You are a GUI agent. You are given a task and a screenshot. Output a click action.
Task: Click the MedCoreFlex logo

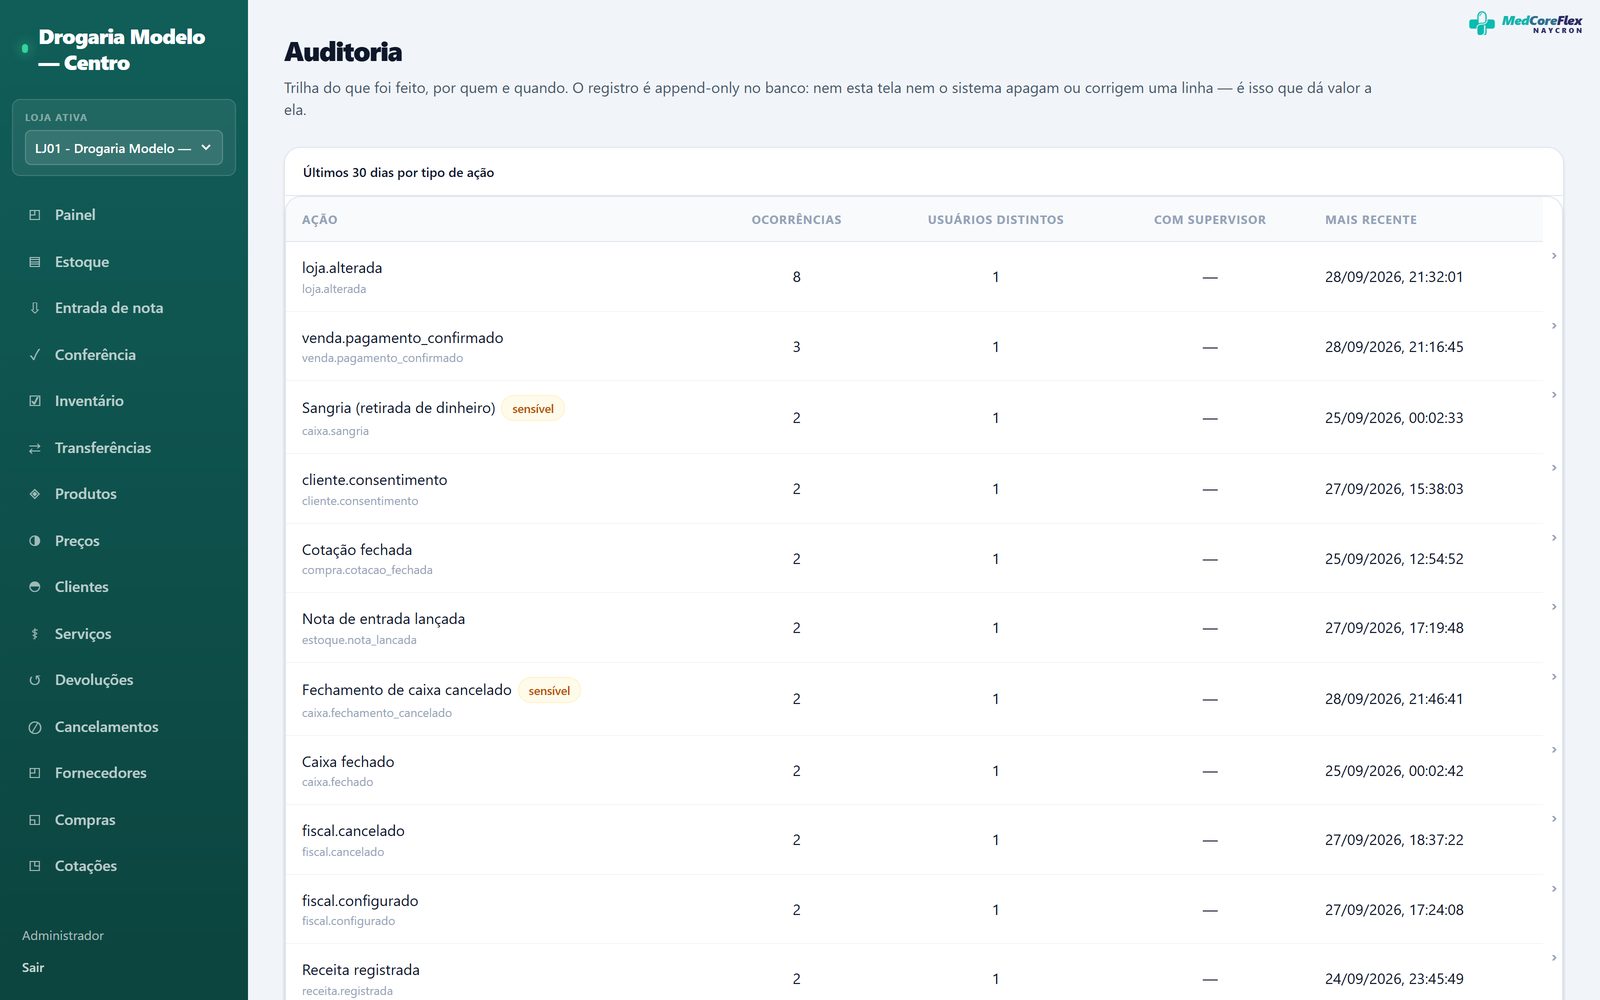point(1525,23)
